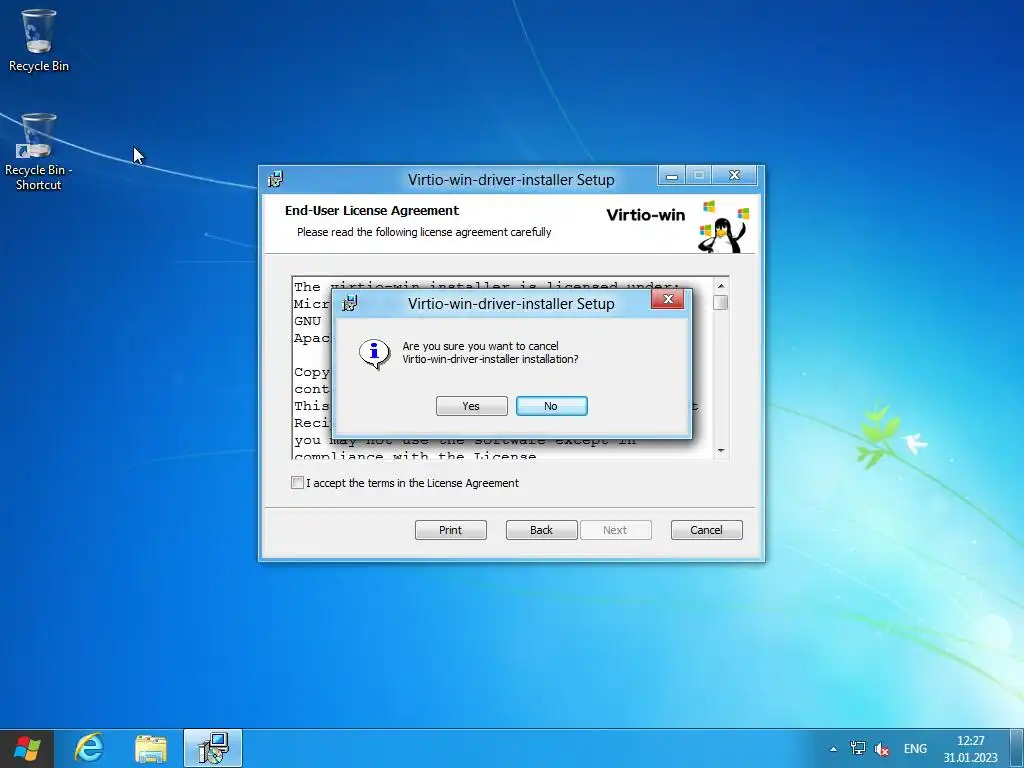Select the Recycle Bin desktop icon
1024x768 pixels.
(39, 40)
